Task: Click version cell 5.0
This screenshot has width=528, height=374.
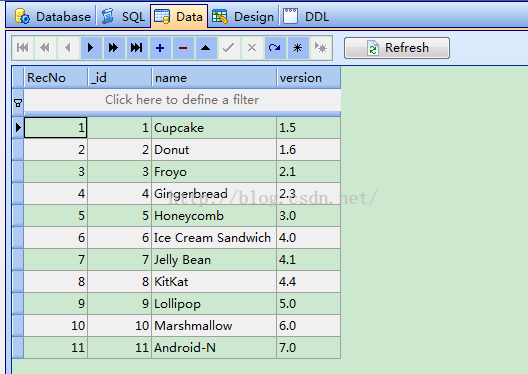Action: pyautogui.click(x=308, y=304)
